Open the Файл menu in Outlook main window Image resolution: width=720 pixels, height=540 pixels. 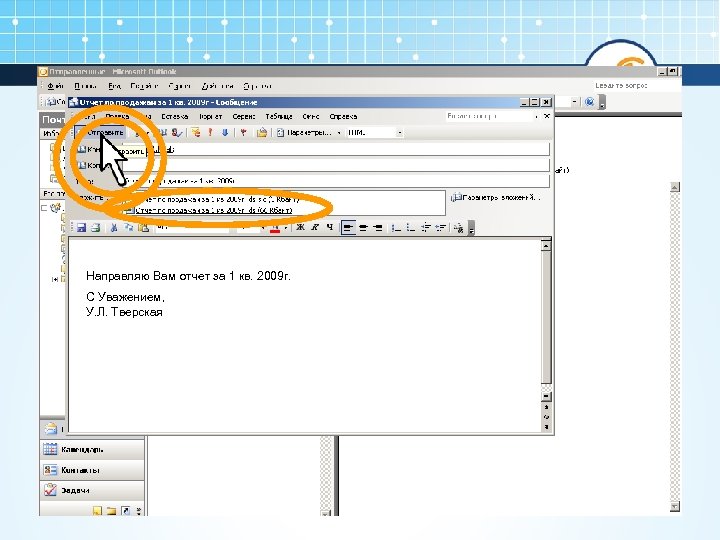coord(56,86)
